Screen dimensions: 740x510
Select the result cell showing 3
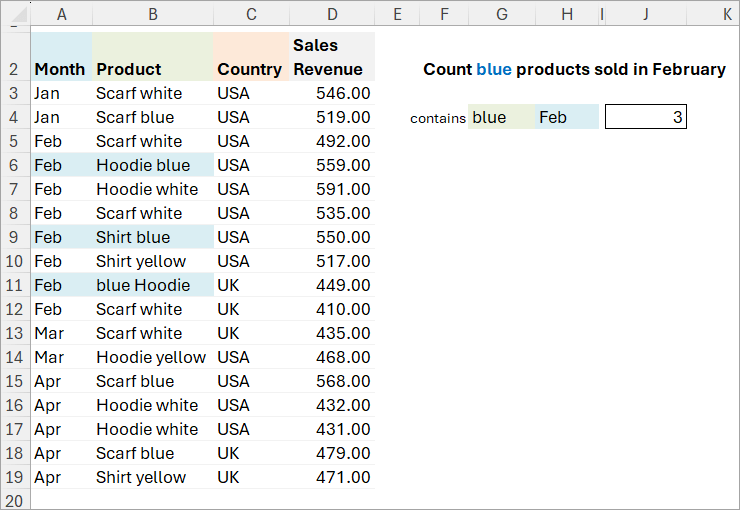point(646,117)
